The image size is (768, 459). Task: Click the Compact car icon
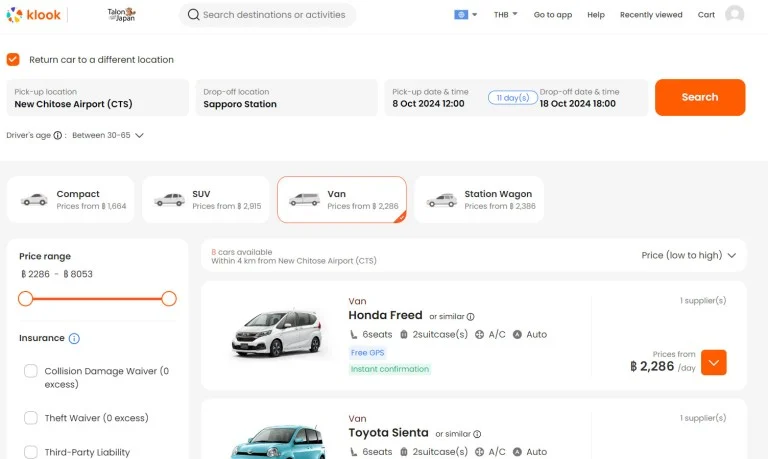(x=34, y=200)
